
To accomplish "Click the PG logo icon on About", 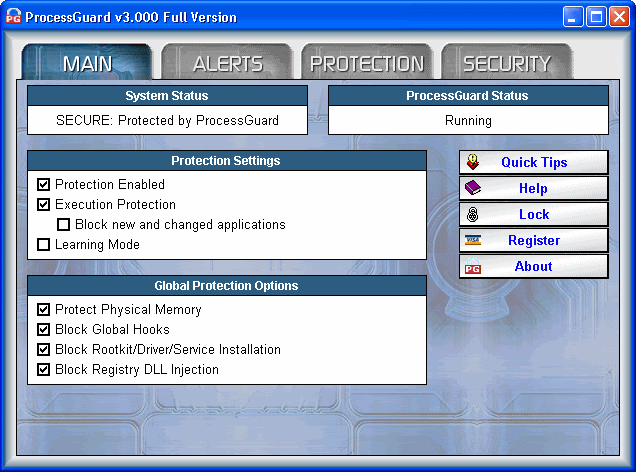I will [x=473, y=266].
